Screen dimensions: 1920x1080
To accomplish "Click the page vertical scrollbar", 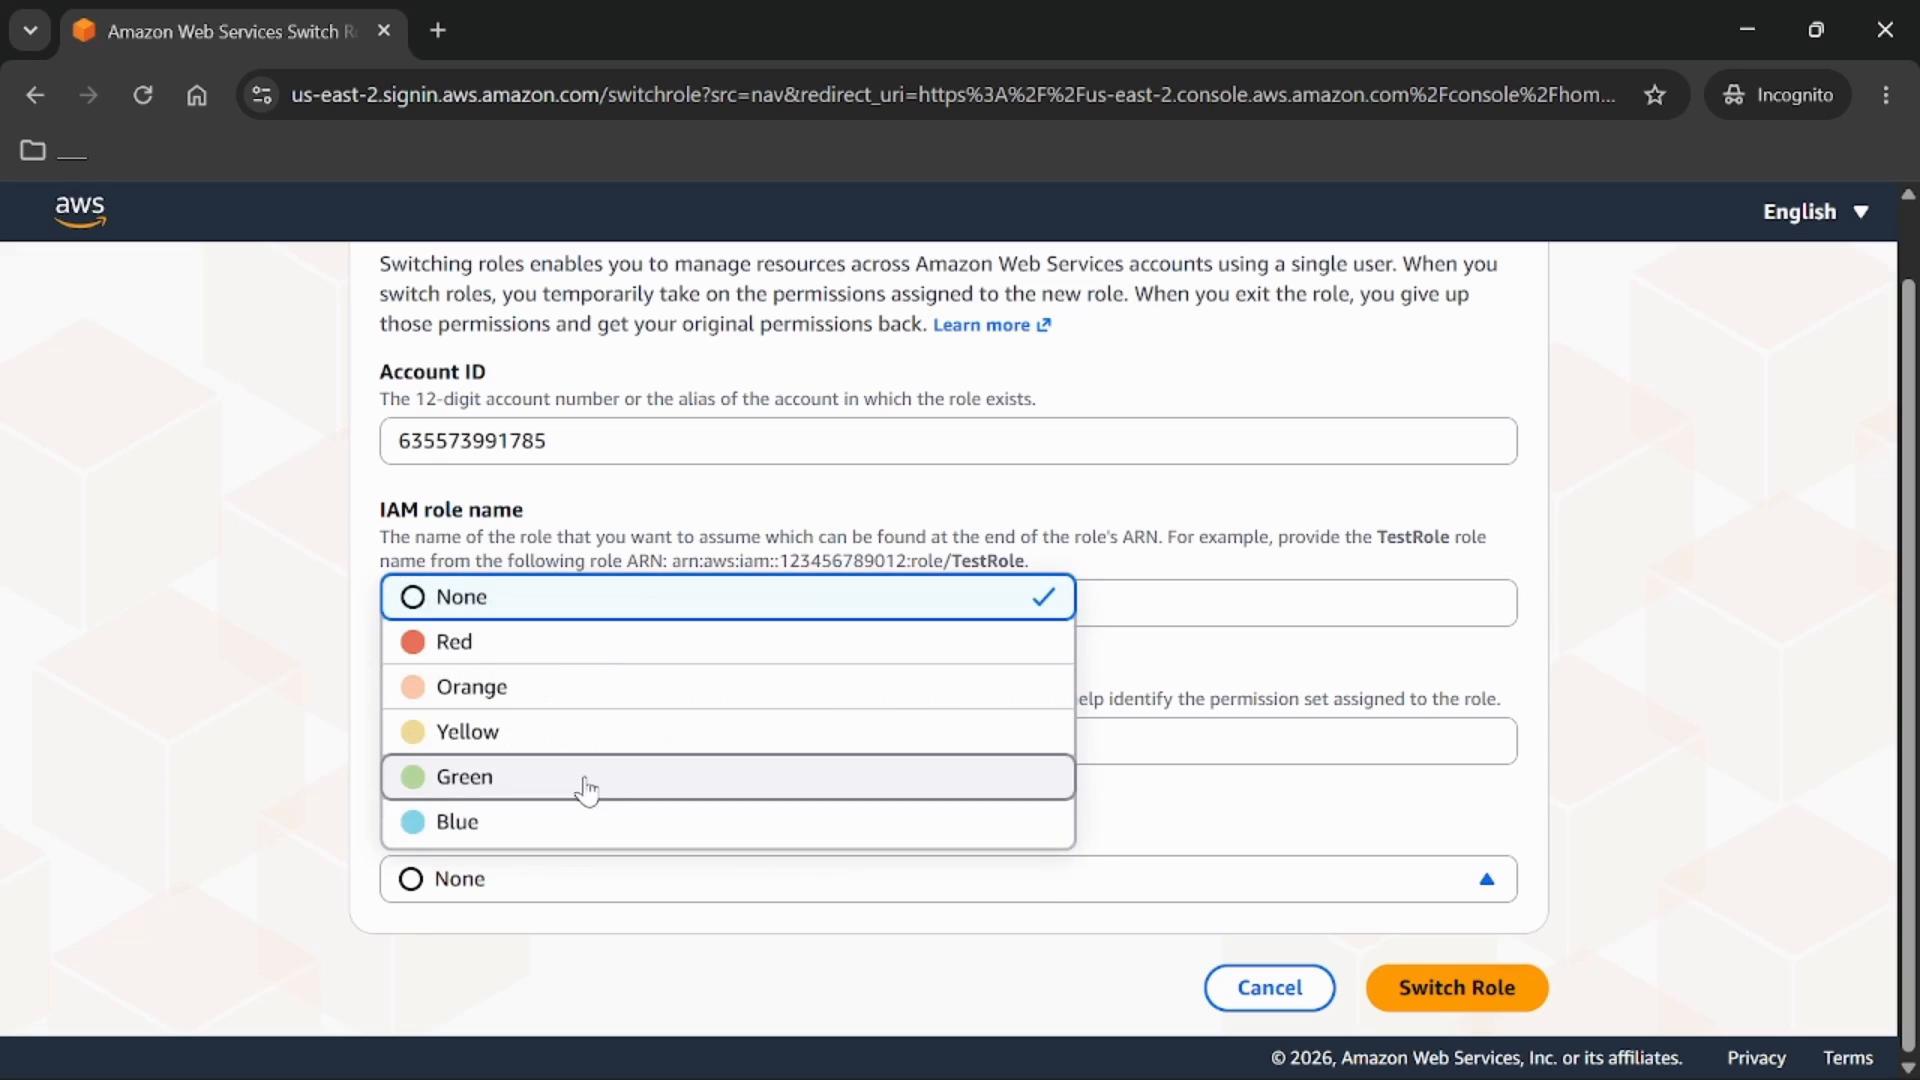I will (x=1908, y=665).
